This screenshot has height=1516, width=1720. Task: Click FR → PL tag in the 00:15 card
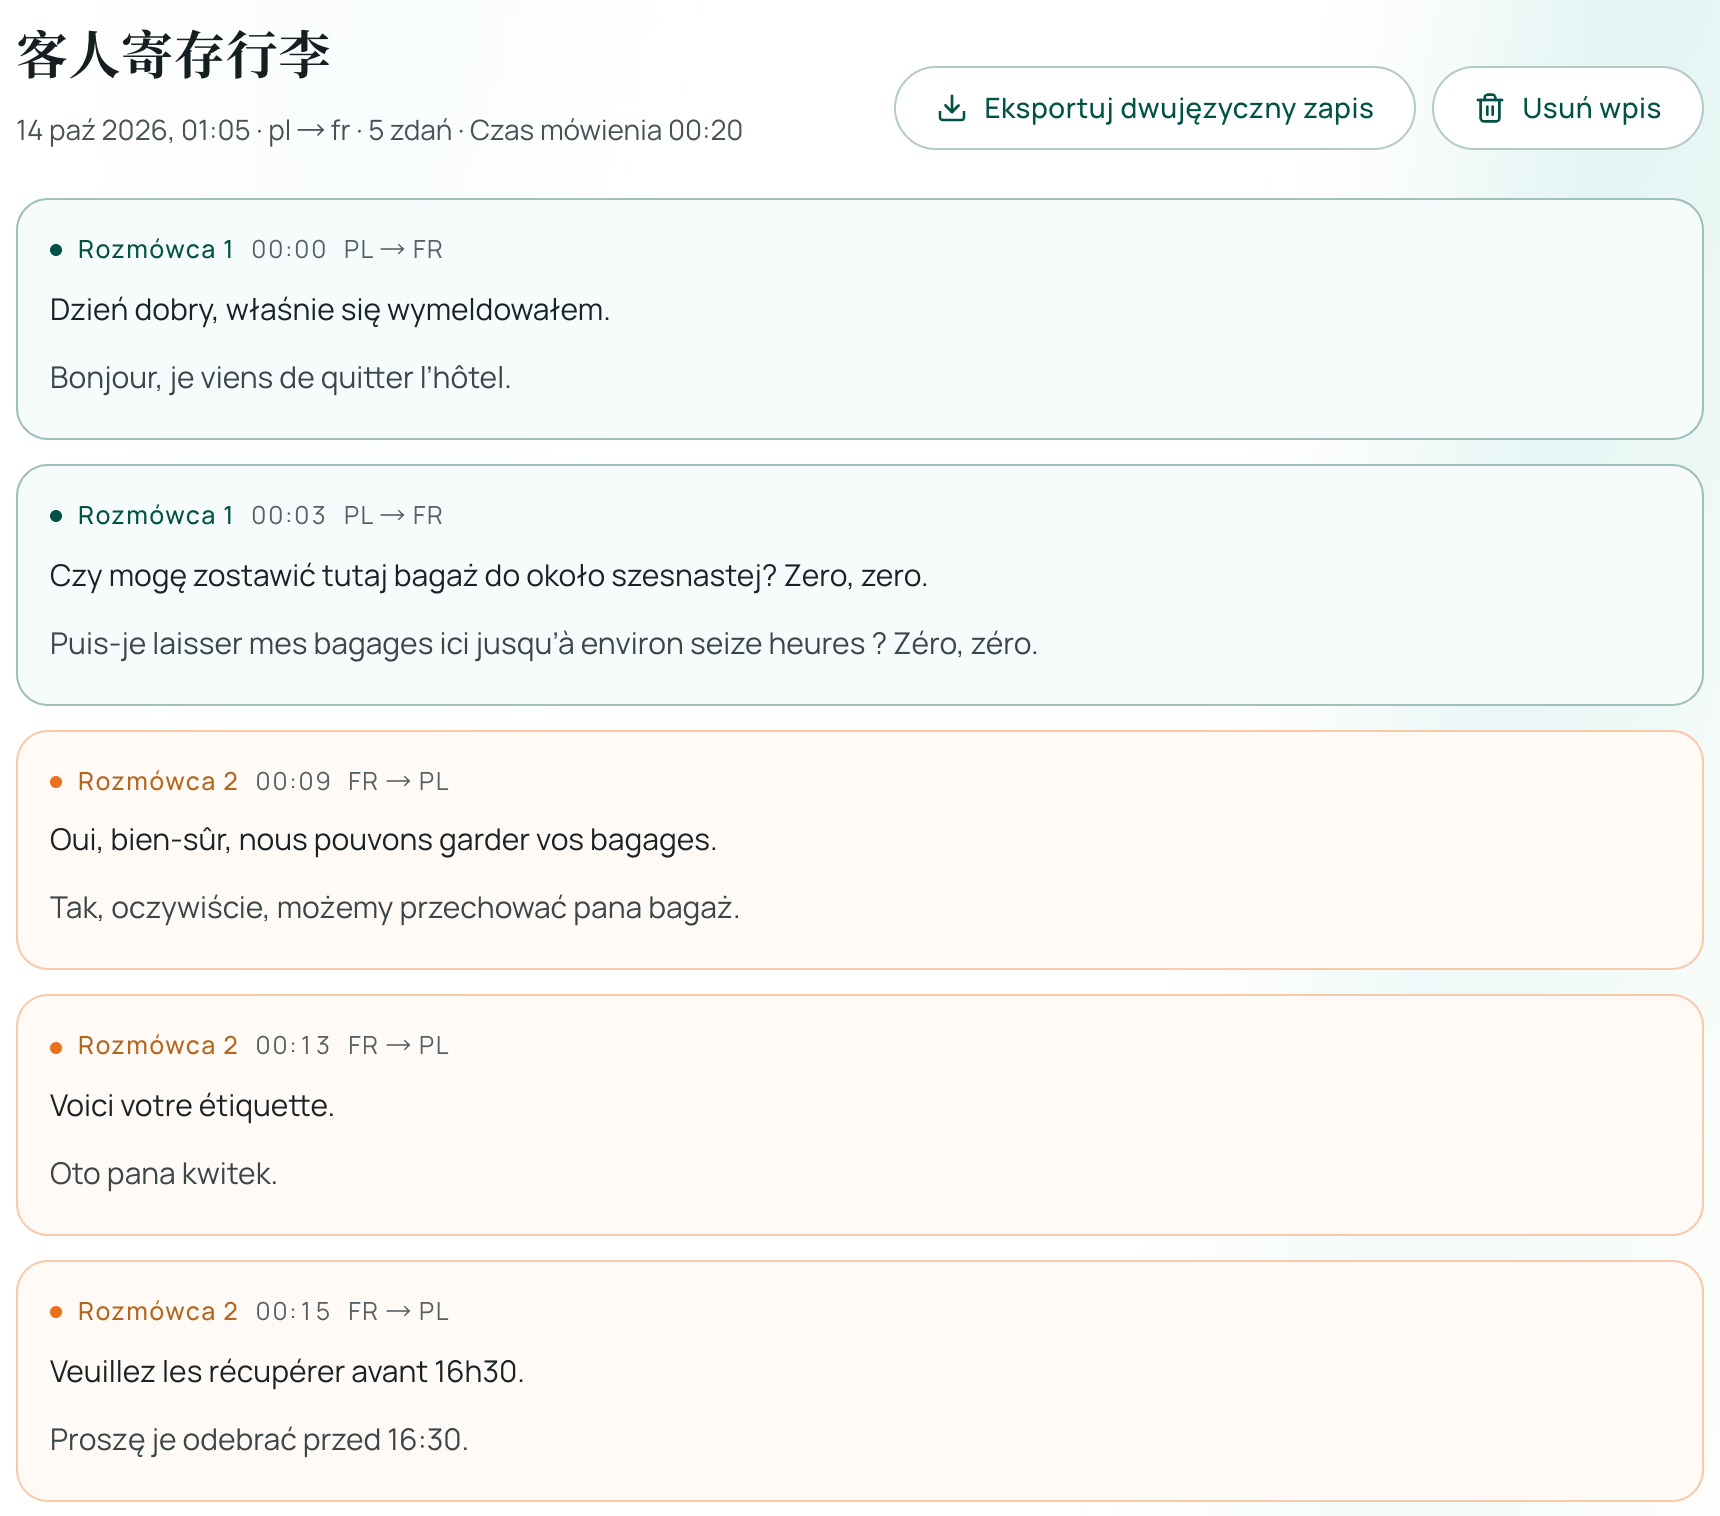click(398, 1311)
